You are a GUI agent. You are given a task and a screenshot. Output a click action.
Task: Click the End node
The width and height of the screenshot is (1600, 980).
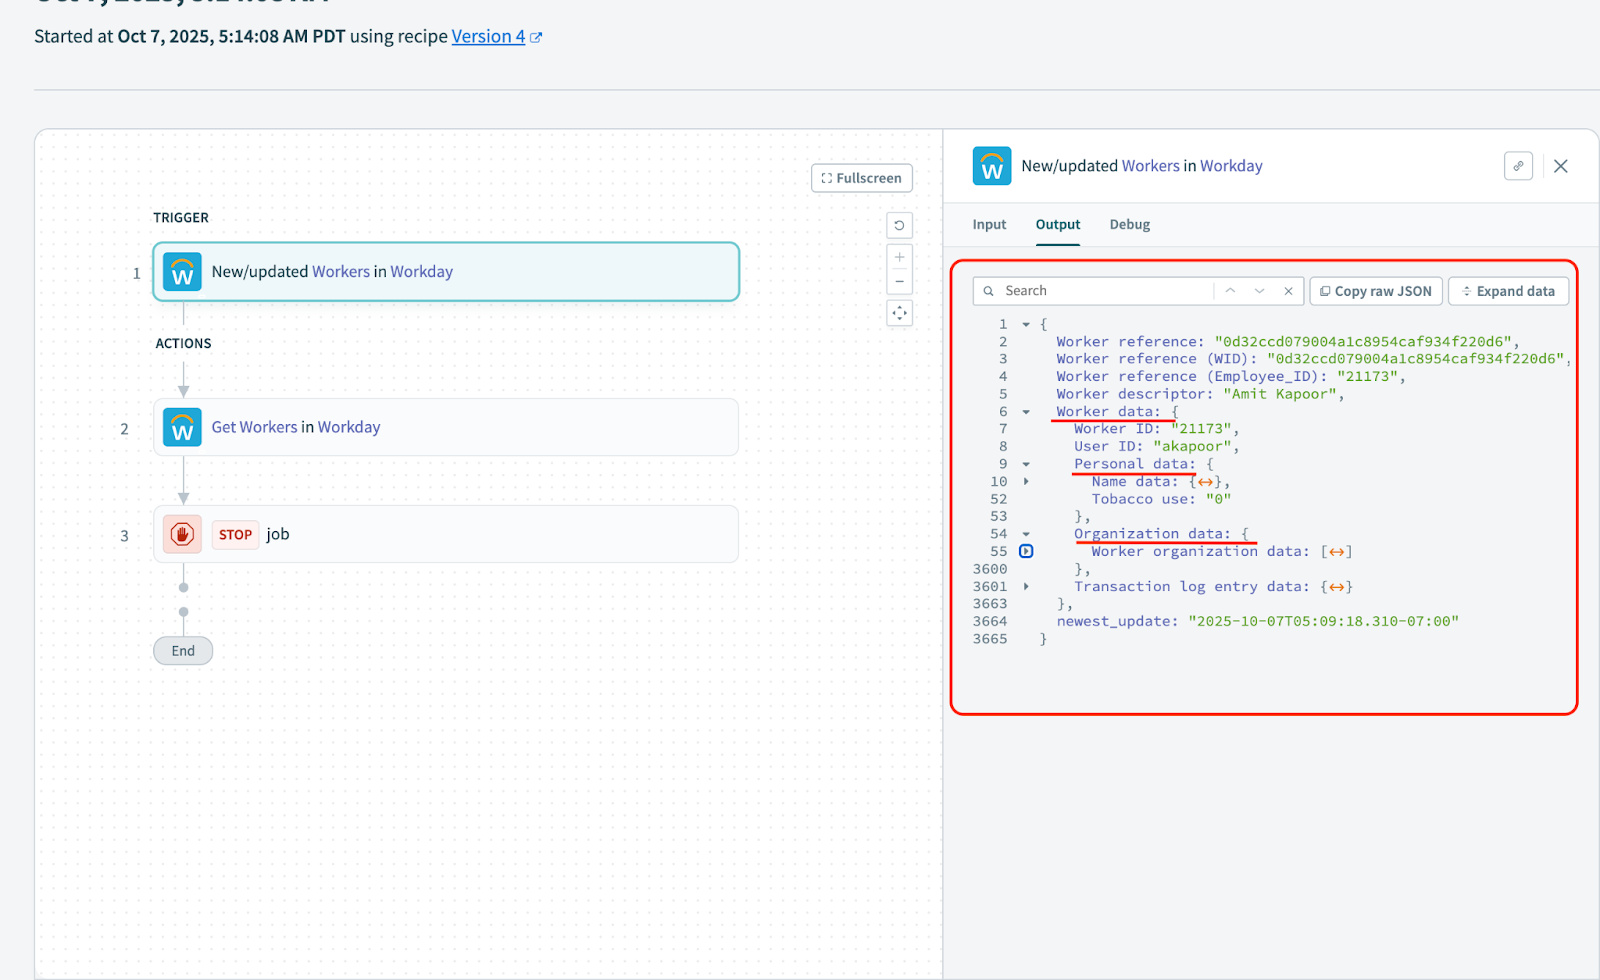coord(183,651)
